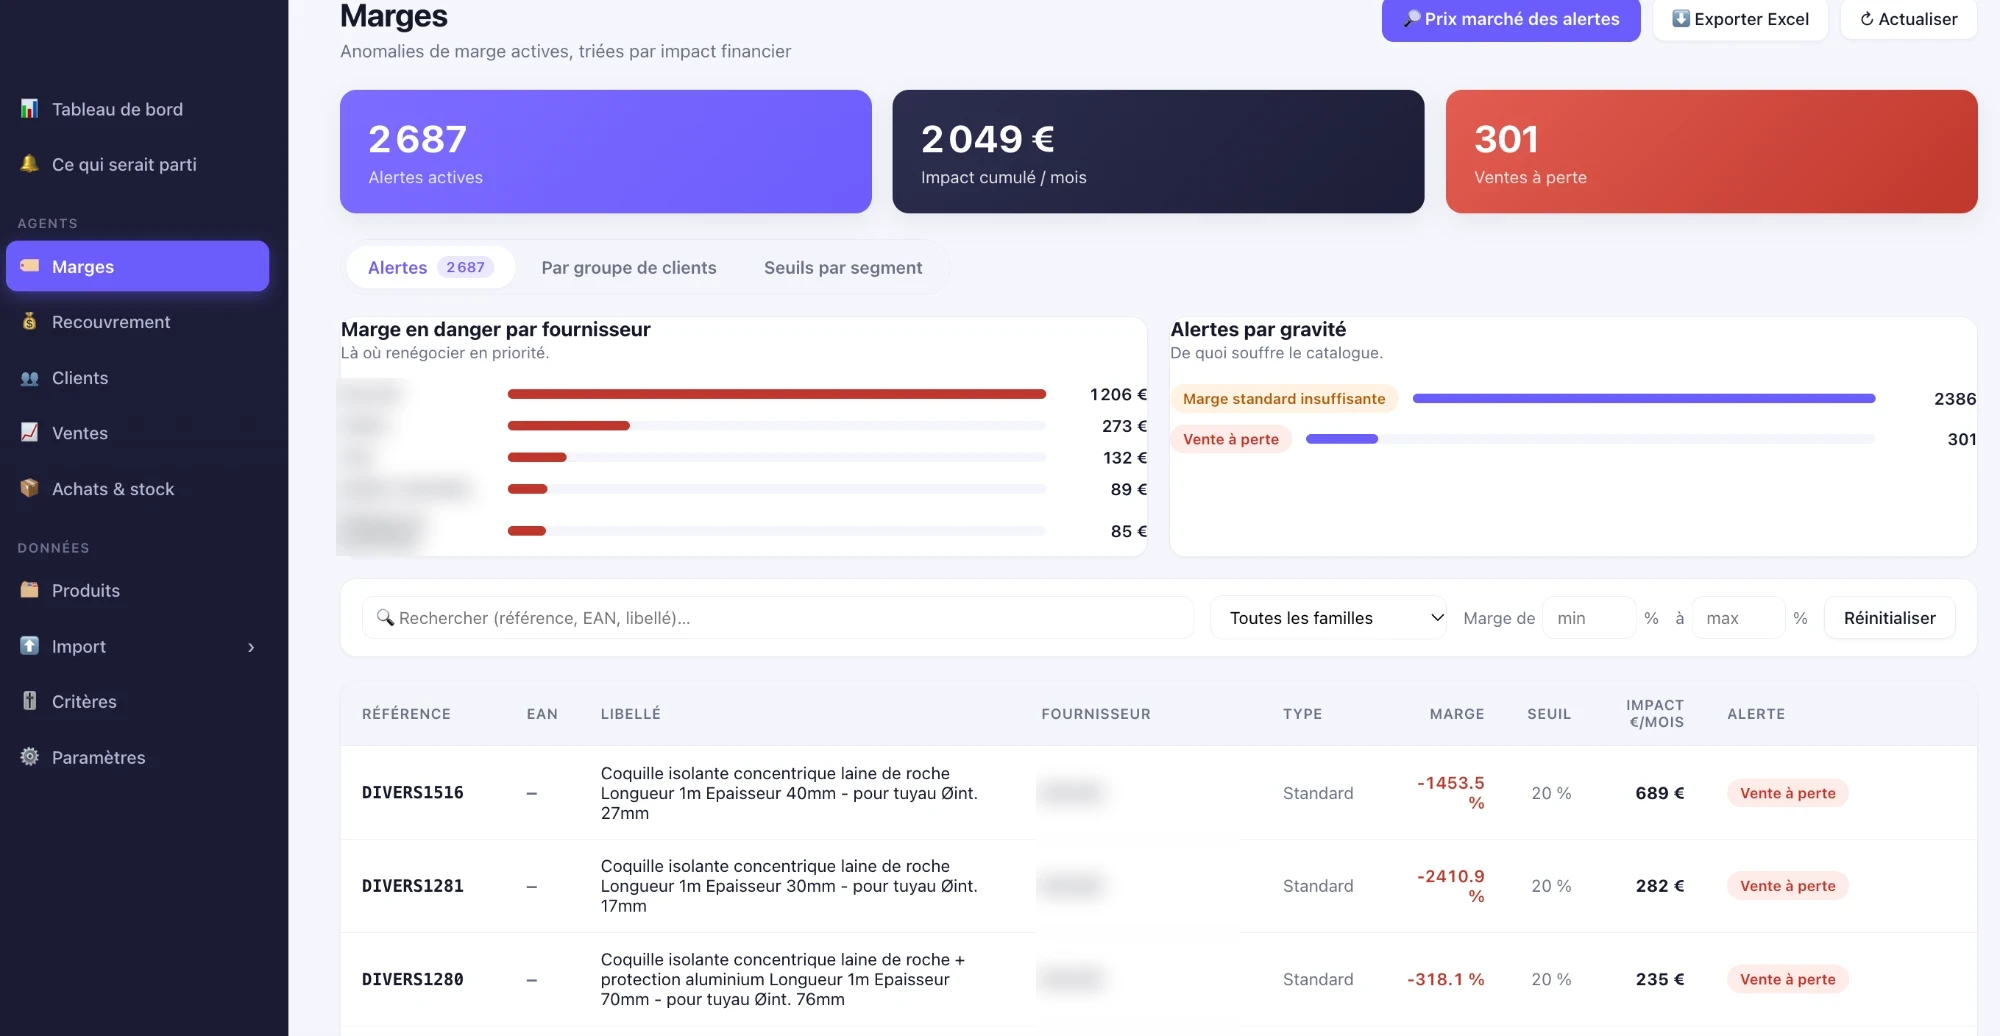Select the Recouvrement money bag icon
Image resolution: width=2000 pixels, height=1036 pixels.
click(30, 322)
